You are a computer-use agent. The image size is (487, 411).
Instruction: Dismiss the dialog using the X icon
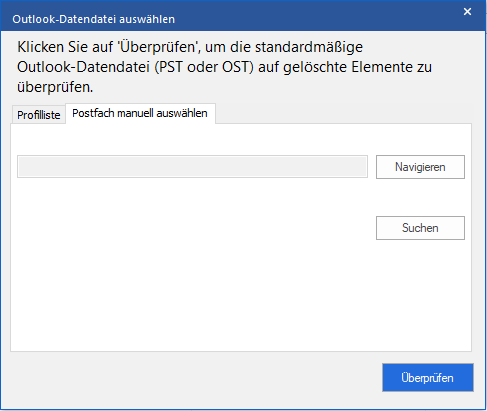tap(467, 12)
